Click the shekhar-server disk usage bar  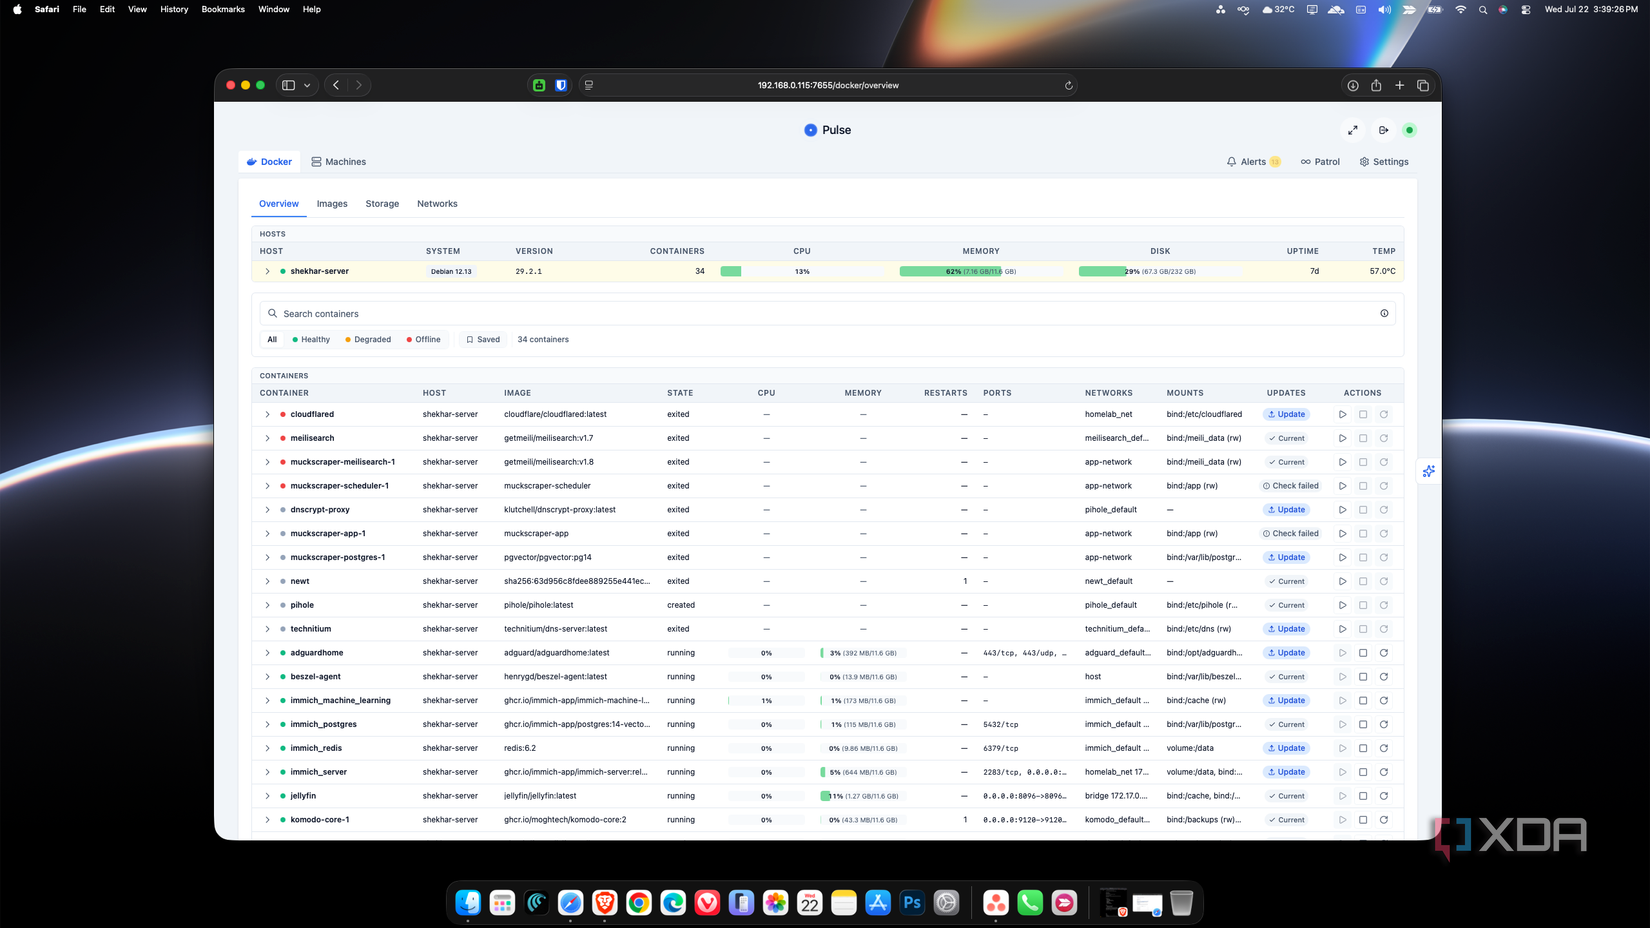point(1160,271)
